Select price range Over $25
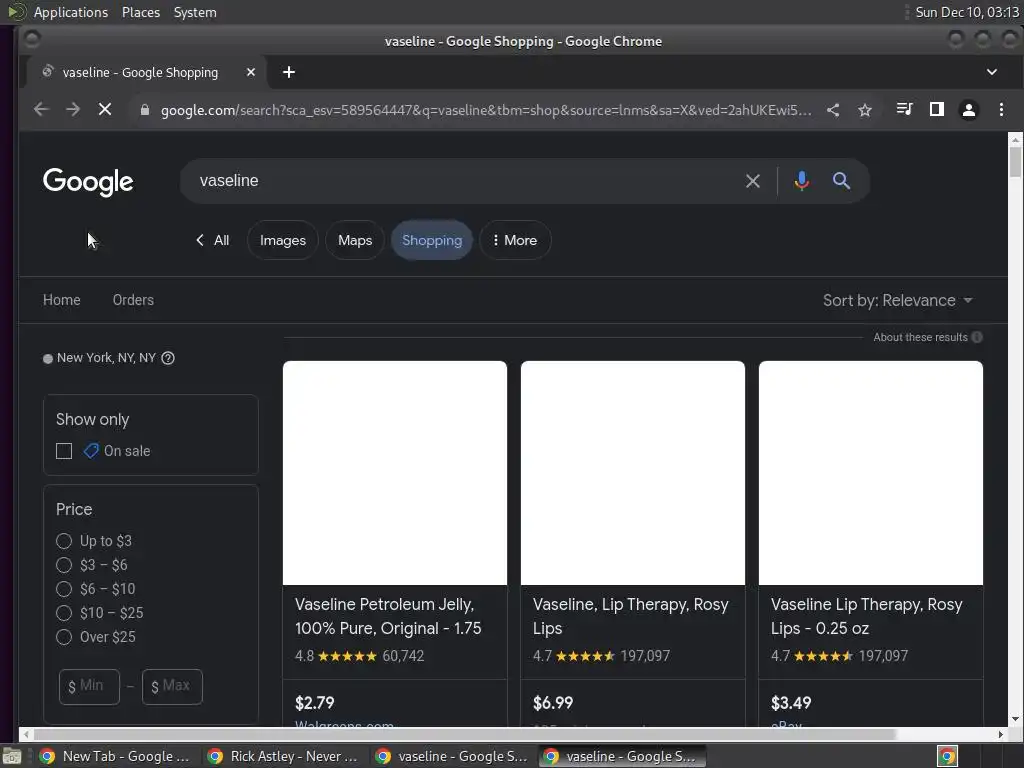Viewport: 1024px width, 768px height. [64, 637]
